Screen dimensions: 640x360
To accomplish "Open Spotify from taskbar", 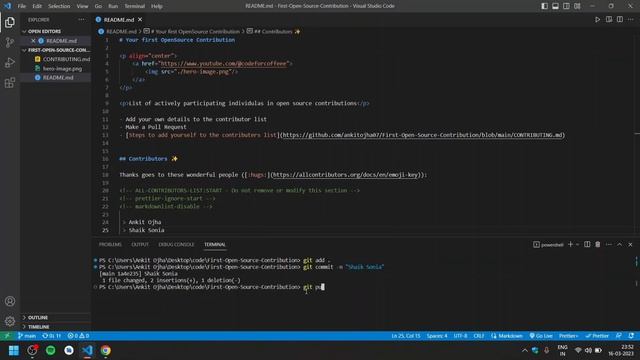I will tap(51, 351).
